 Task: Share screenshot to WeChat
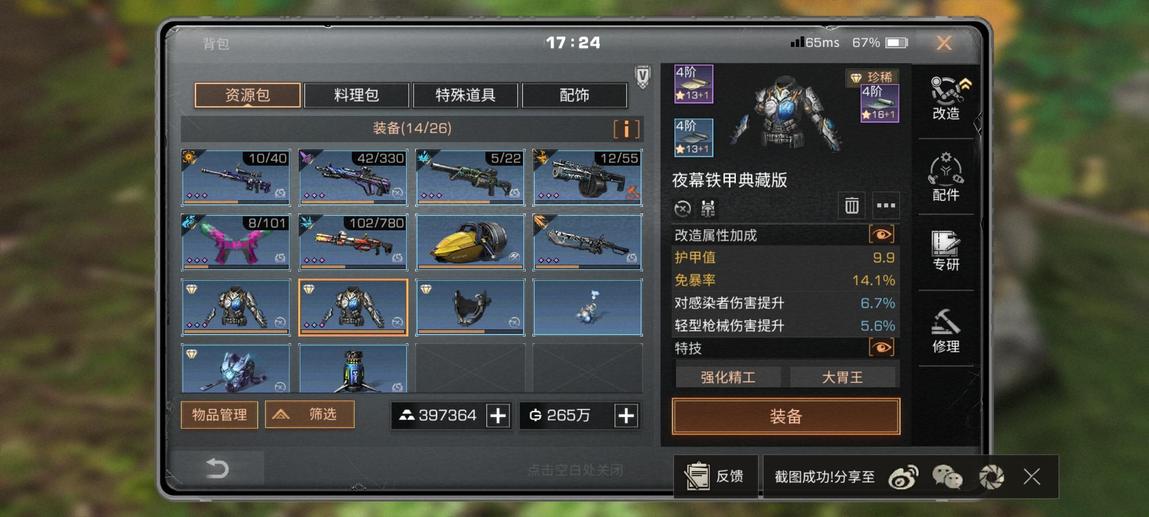pos(947,477)
